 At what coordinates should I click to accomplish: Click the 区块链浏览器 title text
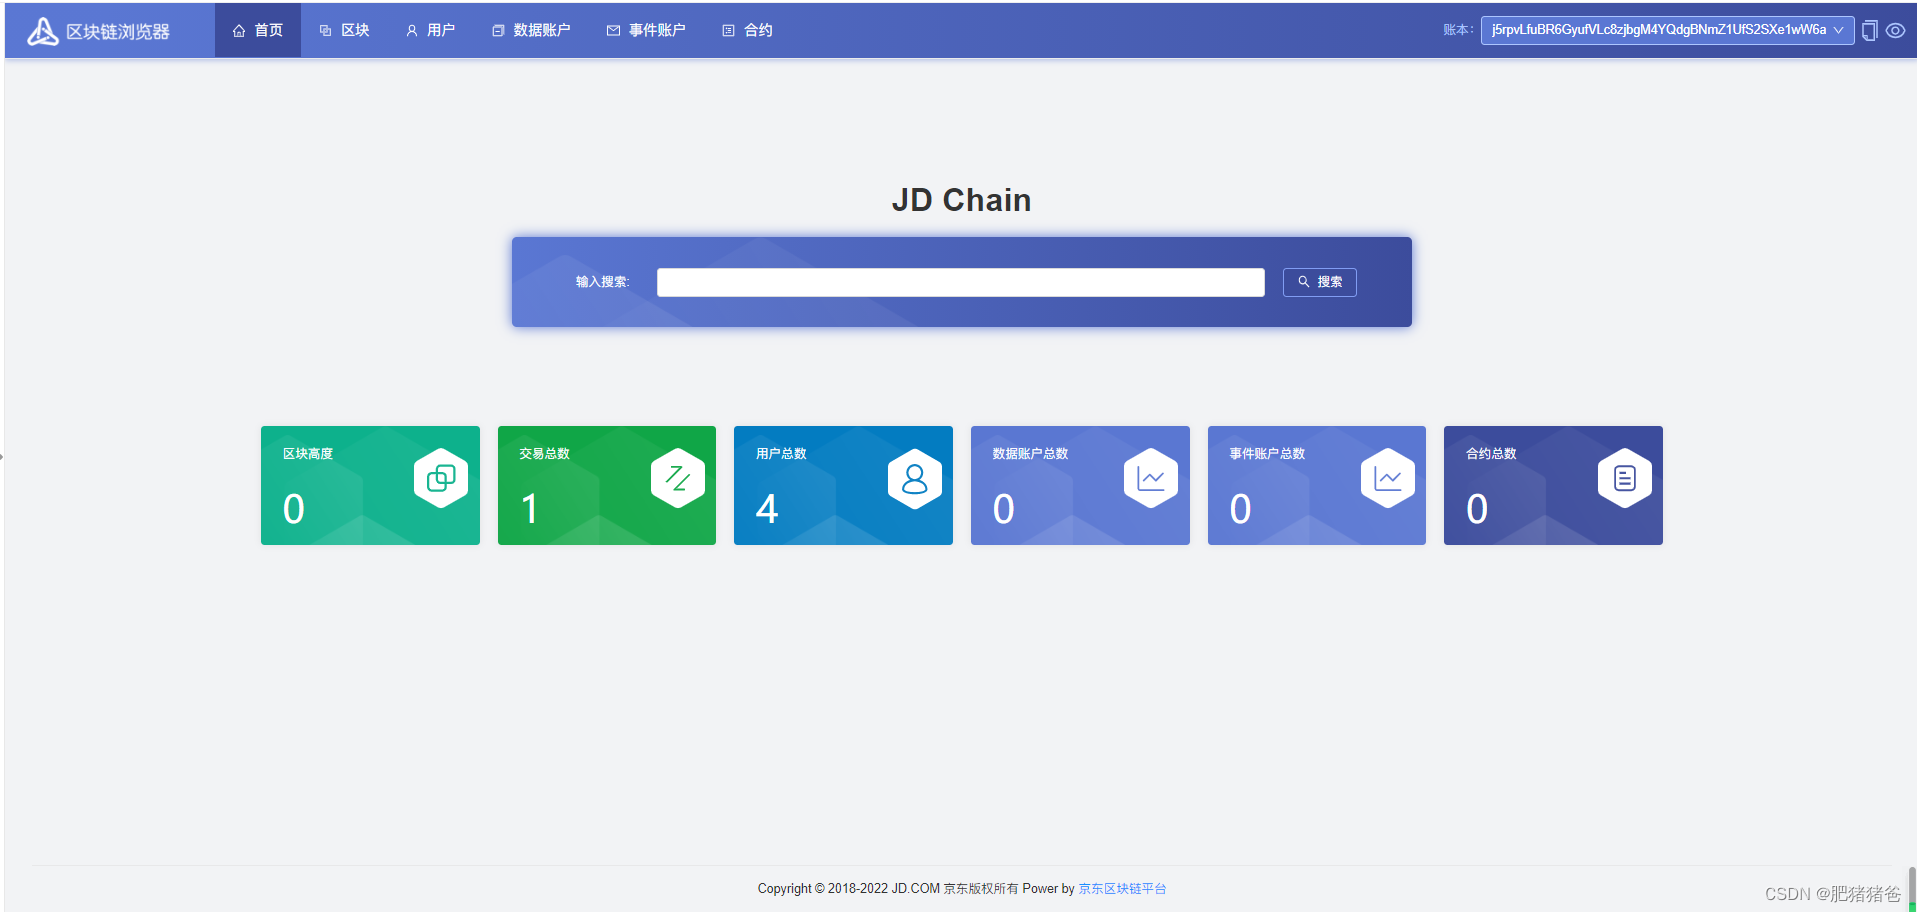(x=118, y=32)
